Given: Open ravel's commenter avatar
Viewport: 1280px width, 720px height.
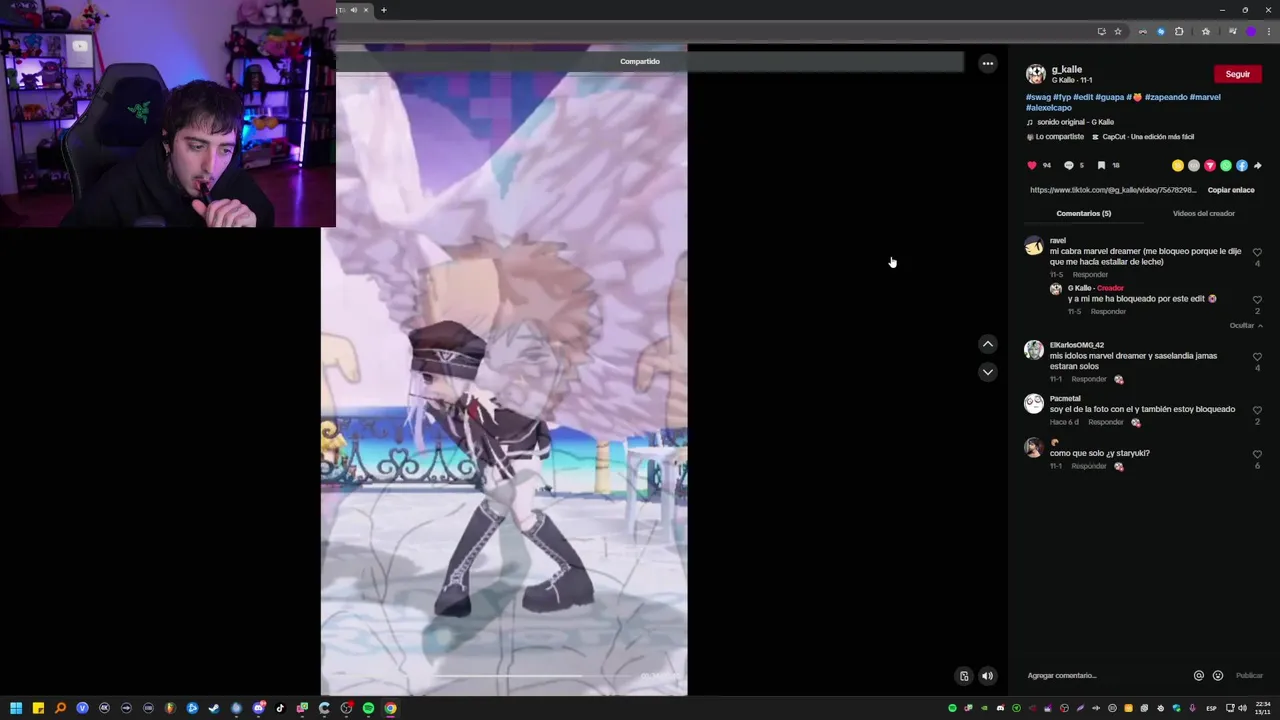Looking at the screenshot, I should click(1034, 247).
